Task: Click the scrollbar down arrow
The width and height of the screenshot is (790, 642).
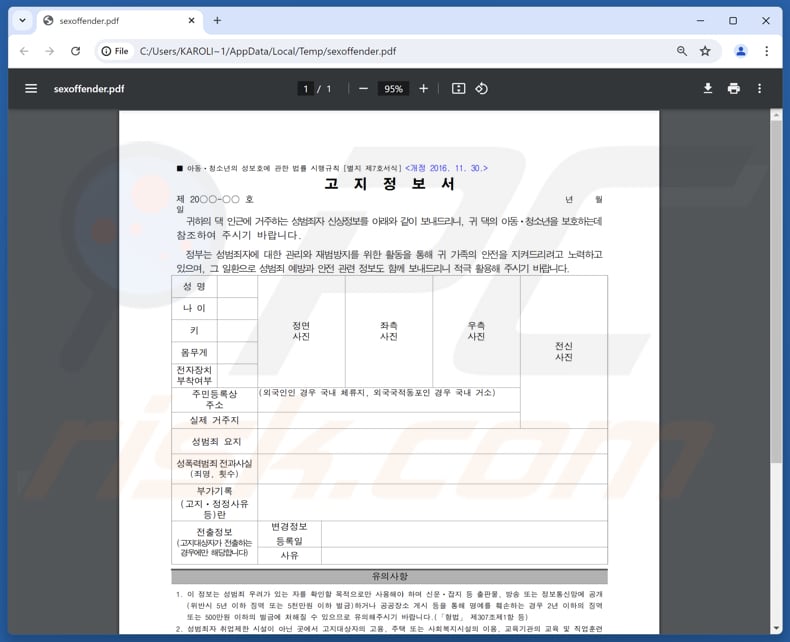Action: coord(776,628)
